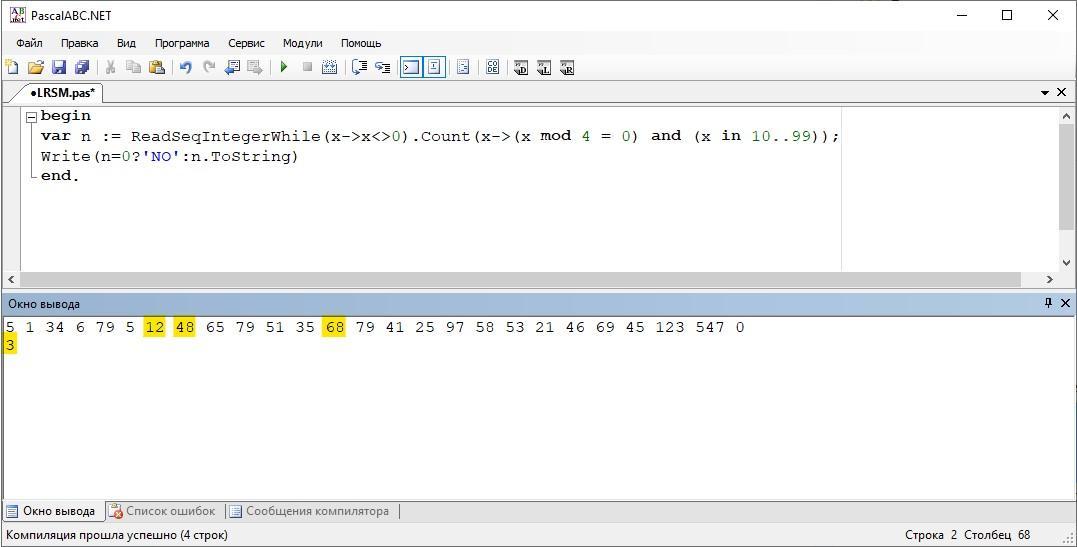
Task: Click the highlighted number 12 in output
Action: click(155, 327)
